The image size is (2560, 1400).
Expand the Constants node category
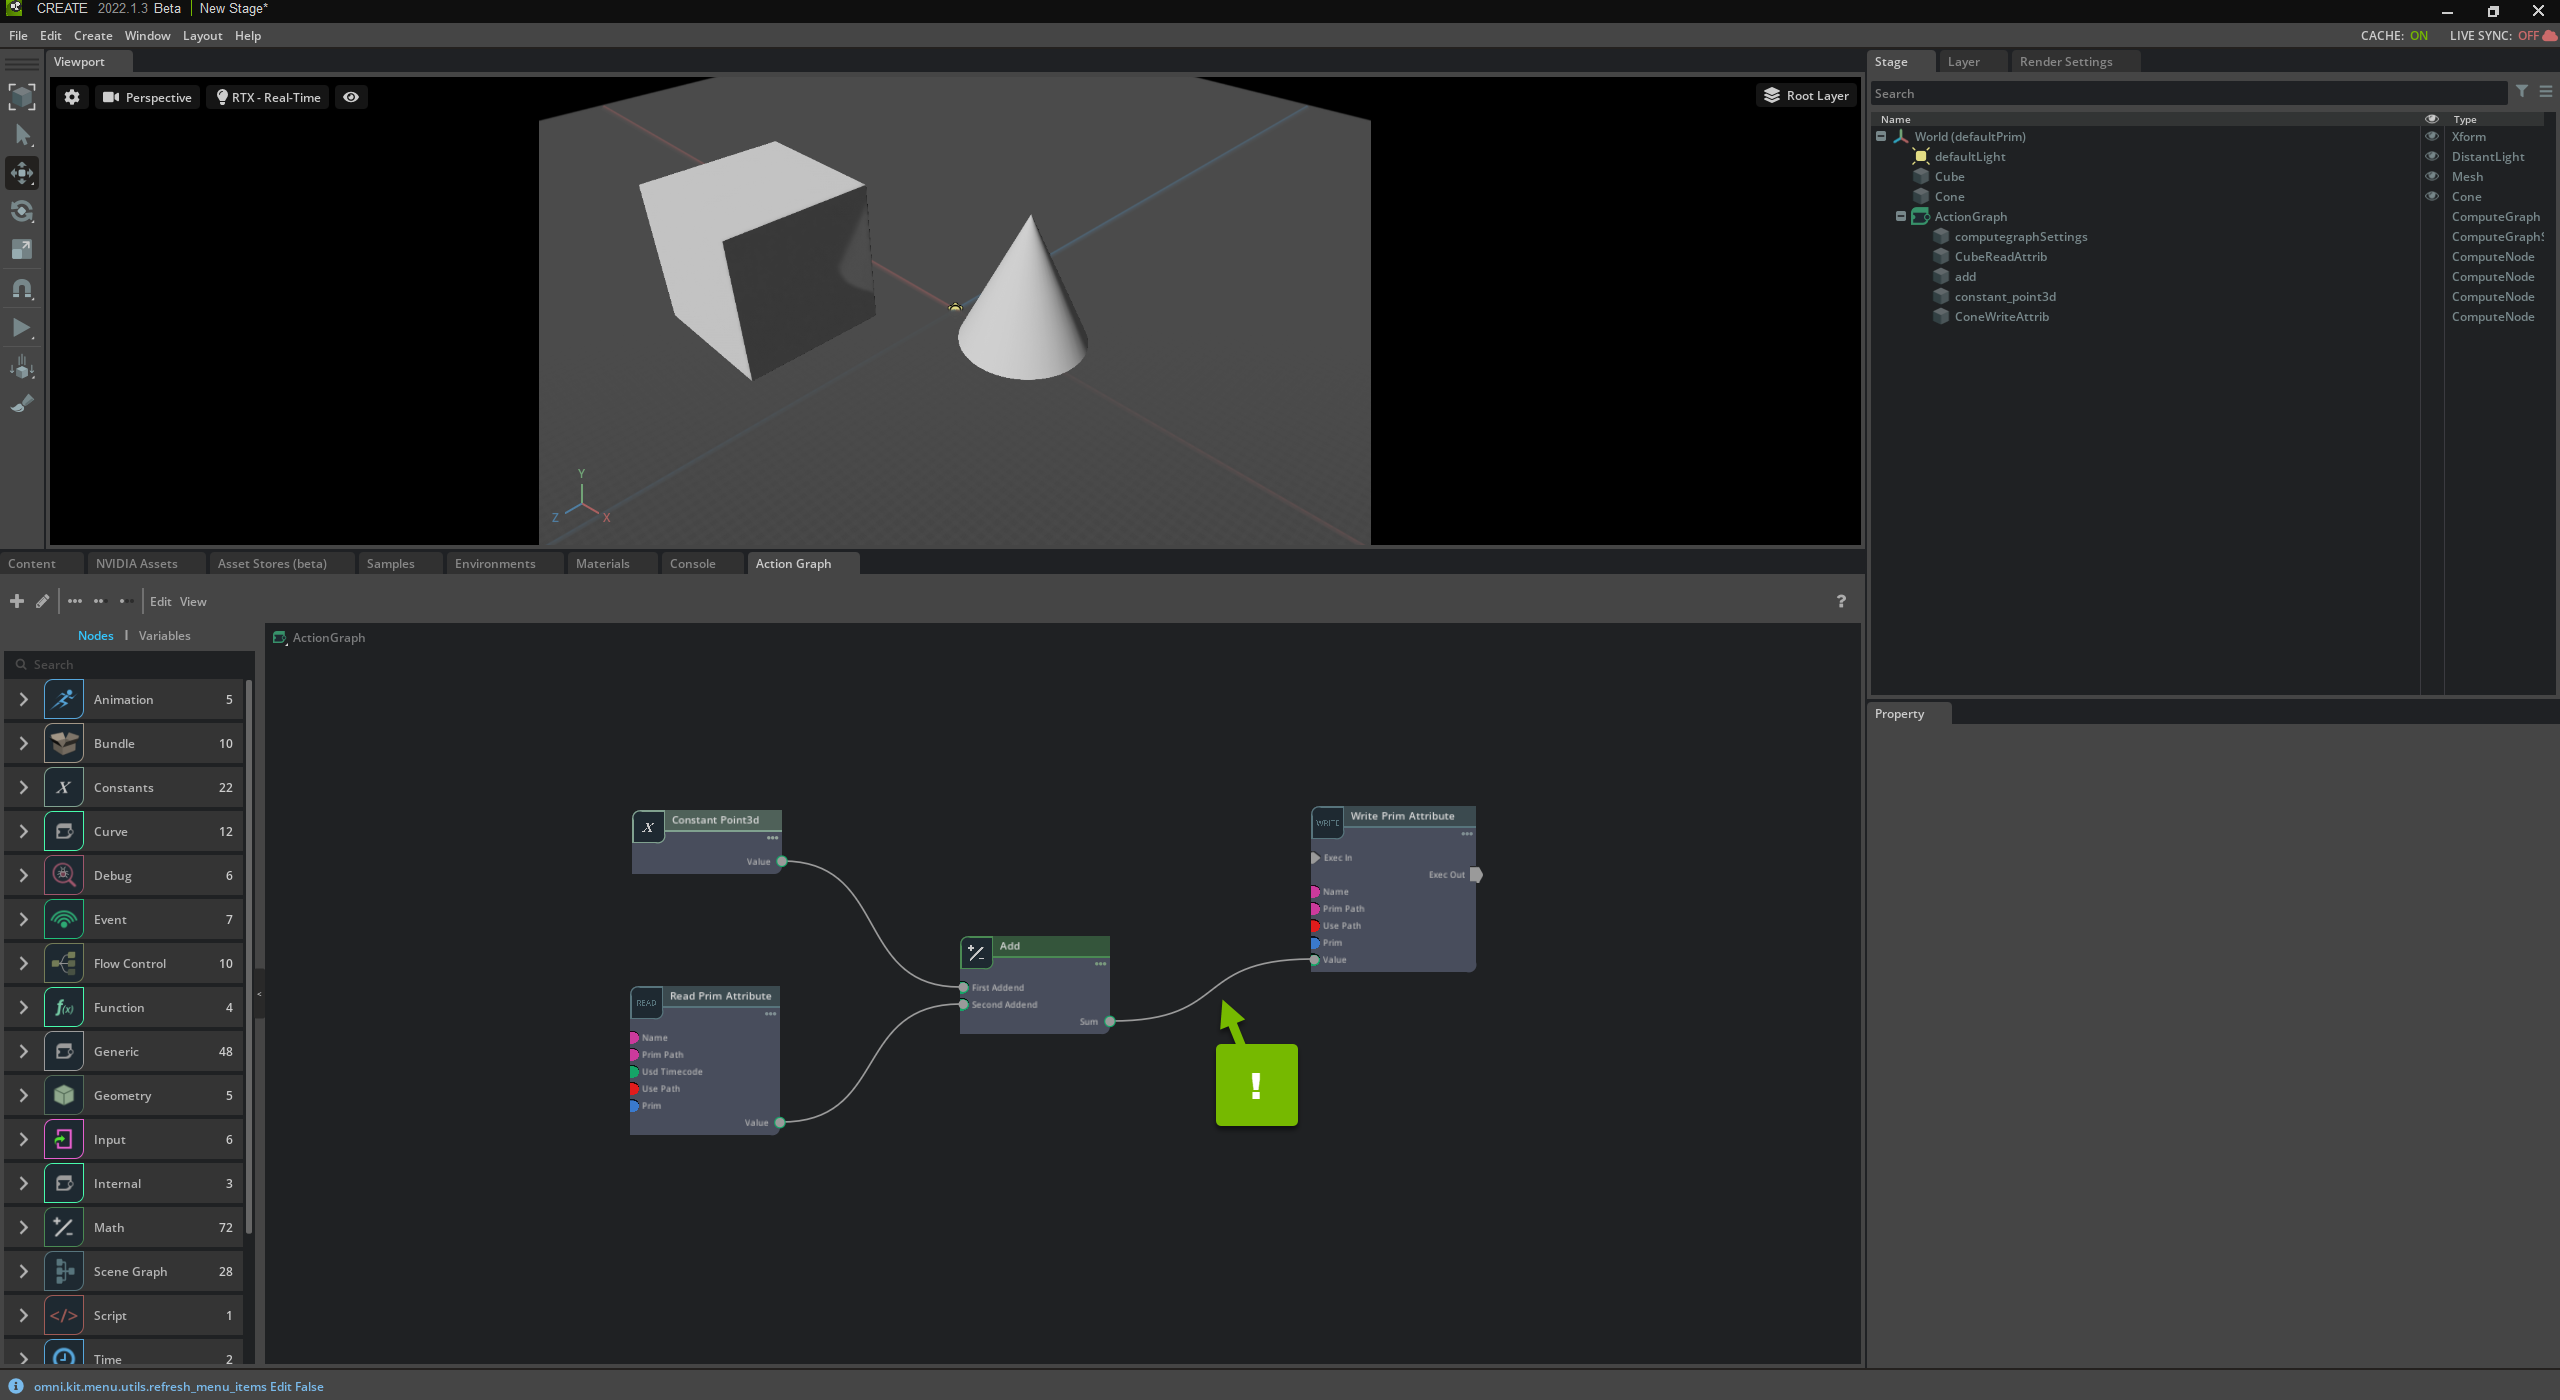click(x=23, y=787)
